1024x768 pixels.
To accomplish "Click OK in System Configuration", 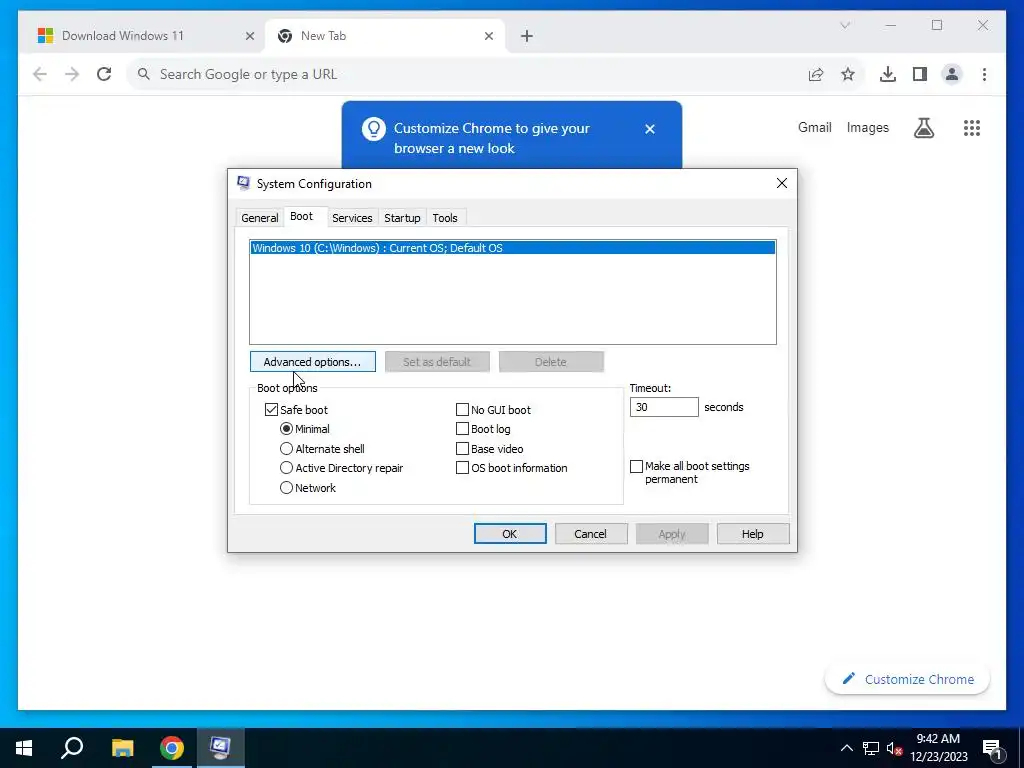I will pyautogui.click(x=510, y=534).
